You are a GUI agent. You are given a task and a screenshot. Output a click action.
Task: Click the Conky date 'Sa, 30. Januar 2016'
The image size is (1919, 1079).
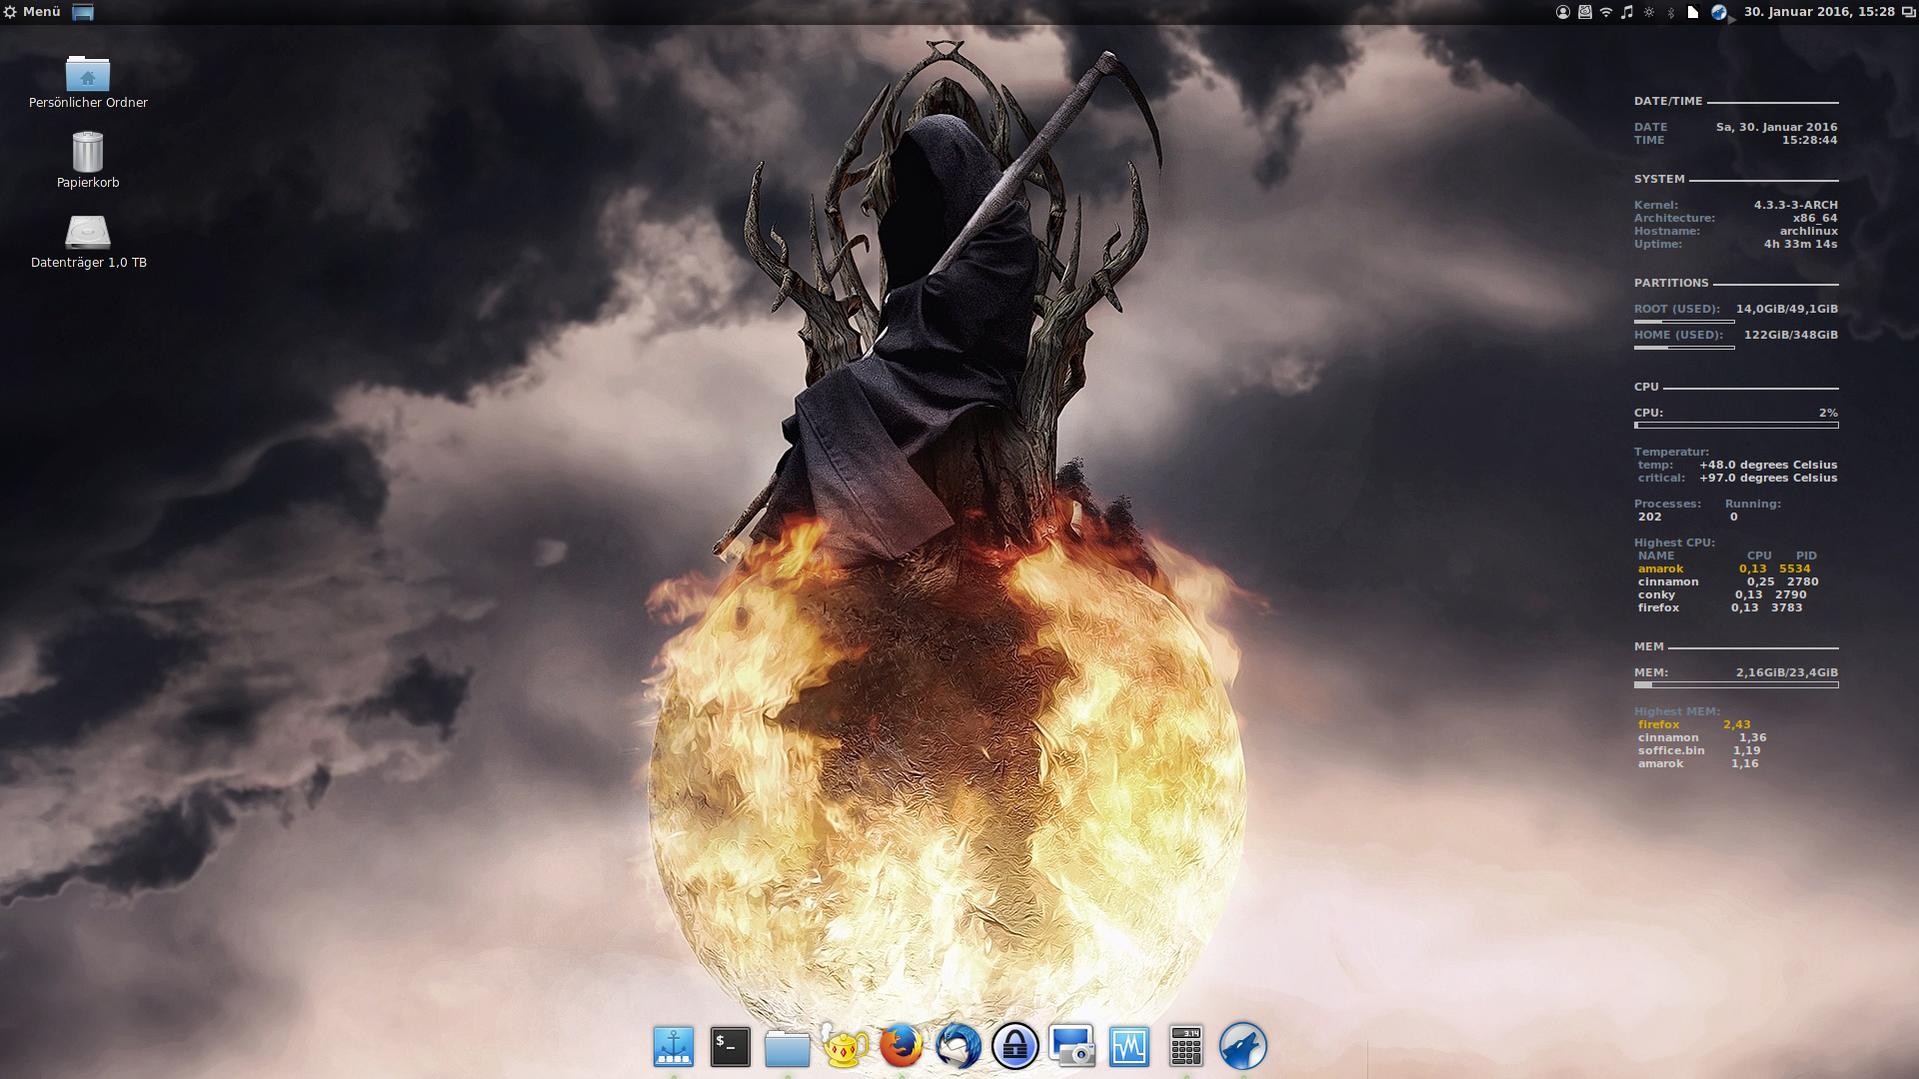click(x=1776, y=127)
